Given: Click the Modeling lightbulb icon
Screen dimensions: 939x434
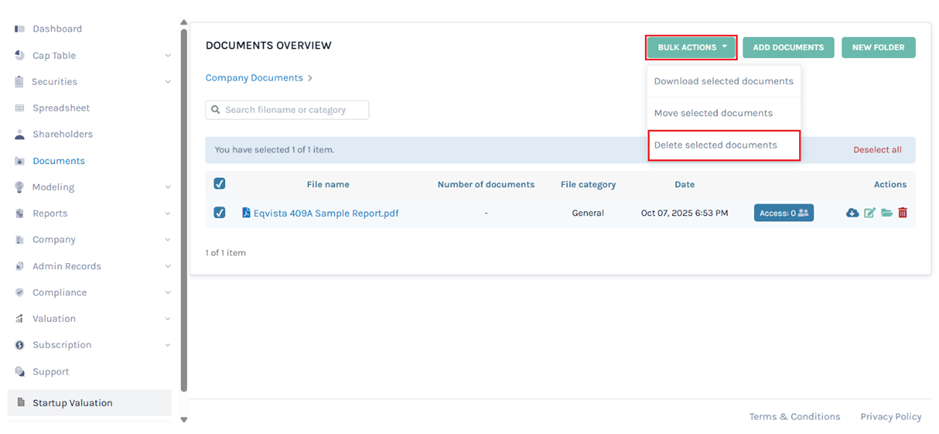Looking at the screenshot, I should 20,187.
